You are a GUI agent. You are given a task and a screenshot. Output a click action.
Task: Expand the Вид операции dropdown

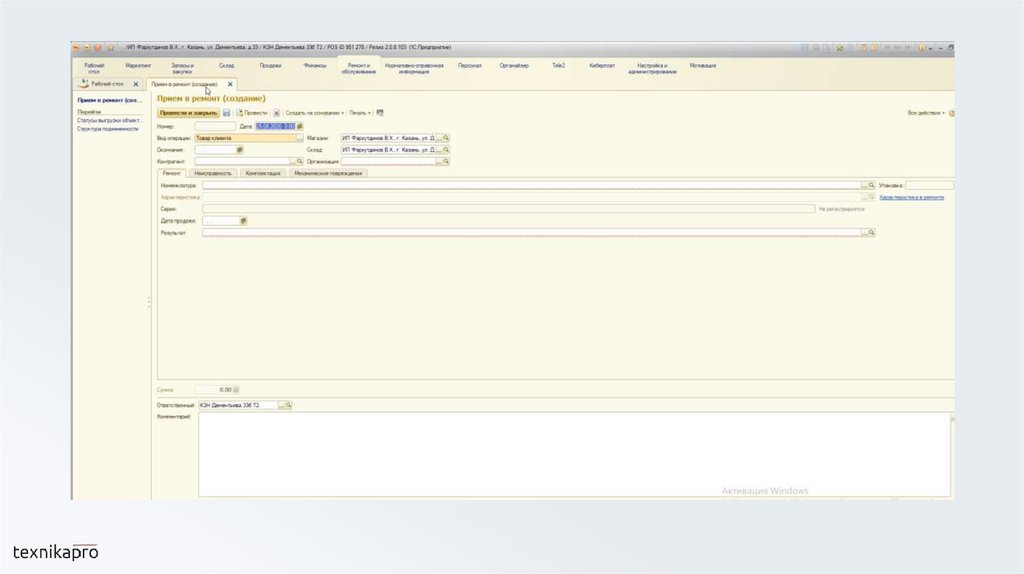(299, 138)
